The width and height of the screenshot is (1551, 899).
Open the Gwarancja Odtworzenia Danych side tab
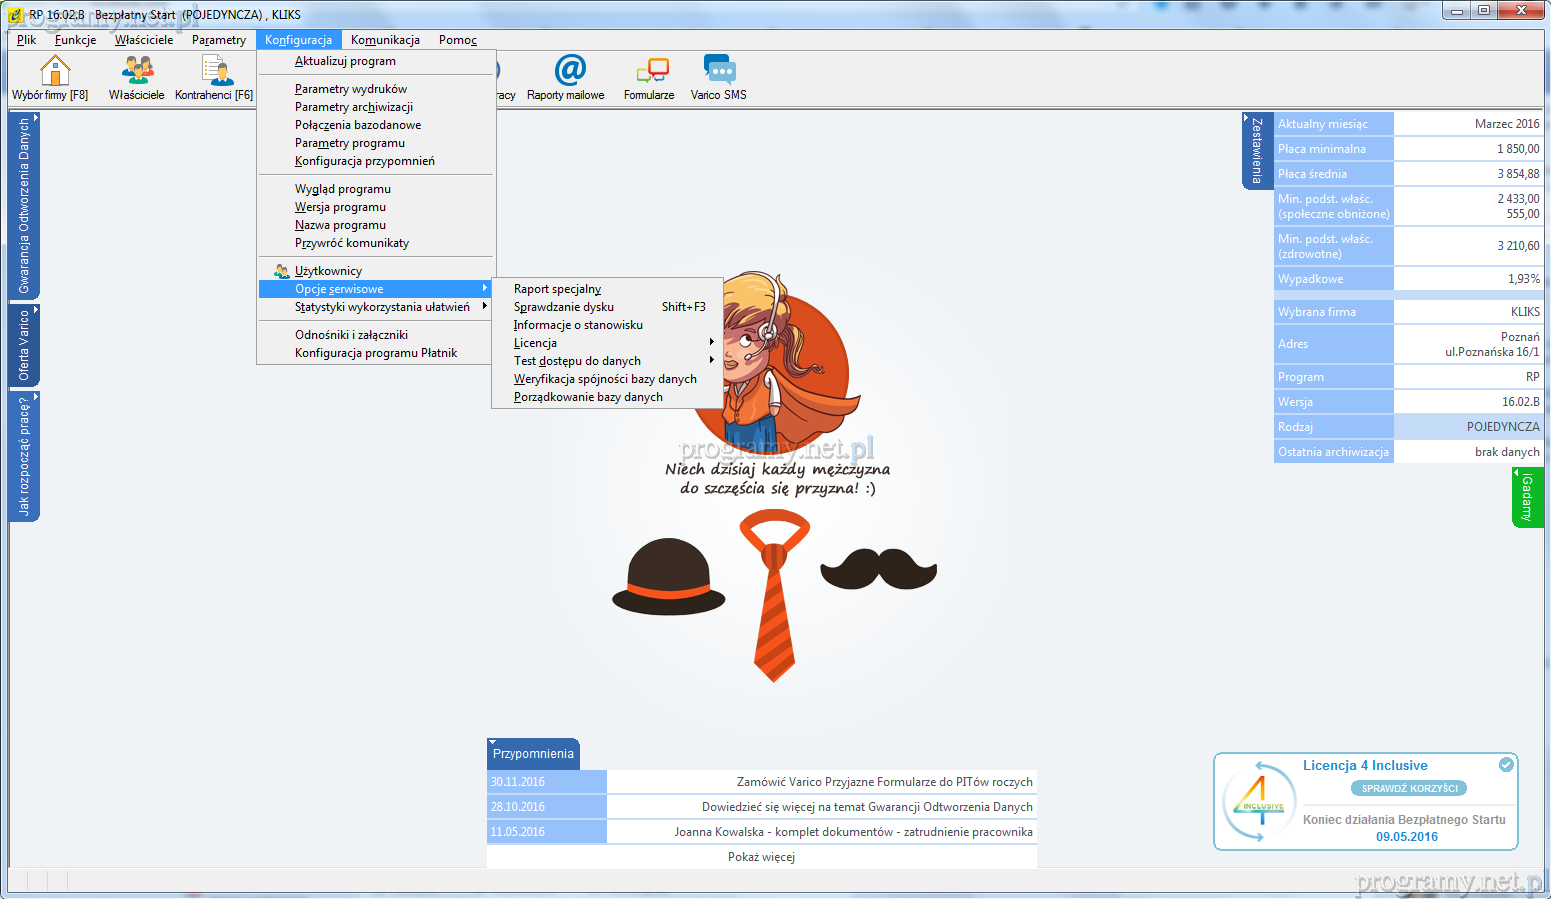click(24, 206)
